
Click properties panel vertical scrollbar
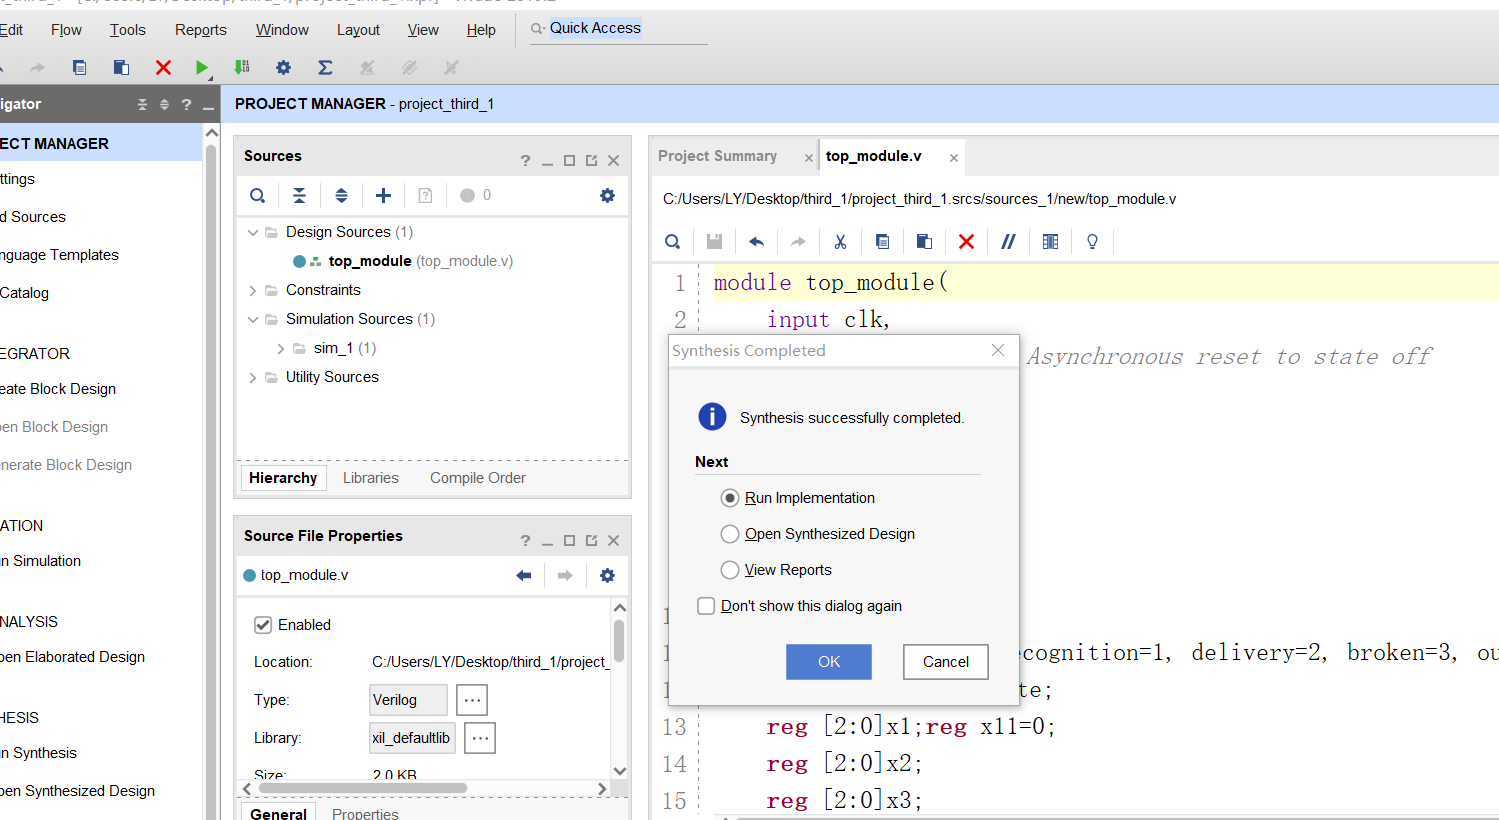[x=619, y=641]
